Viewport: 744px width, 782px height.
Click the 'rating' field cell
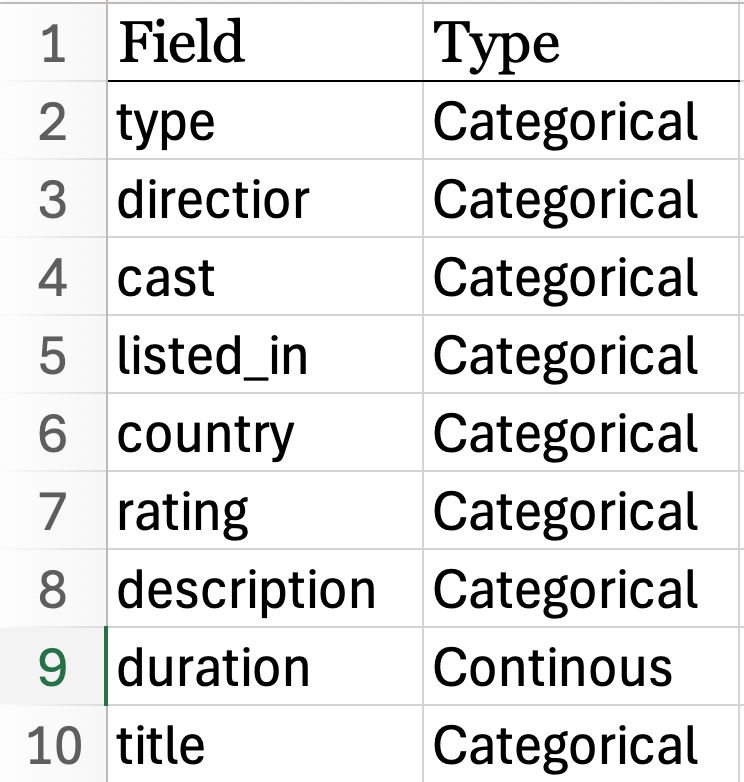click(264, 512)
